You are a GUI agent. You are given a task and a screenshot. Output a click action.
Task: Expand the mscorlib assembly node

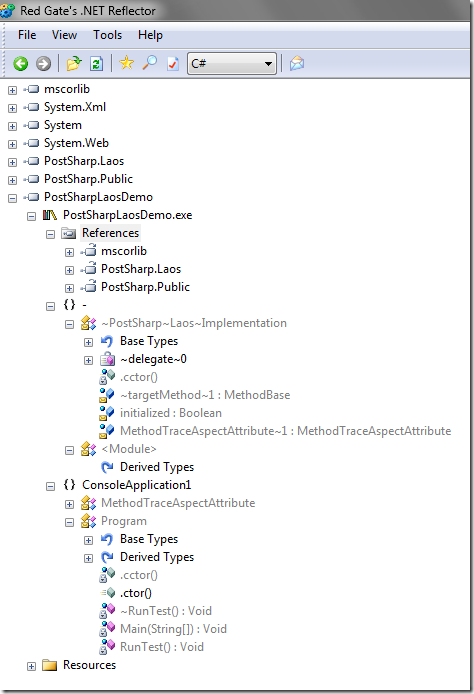pos(12,90)
